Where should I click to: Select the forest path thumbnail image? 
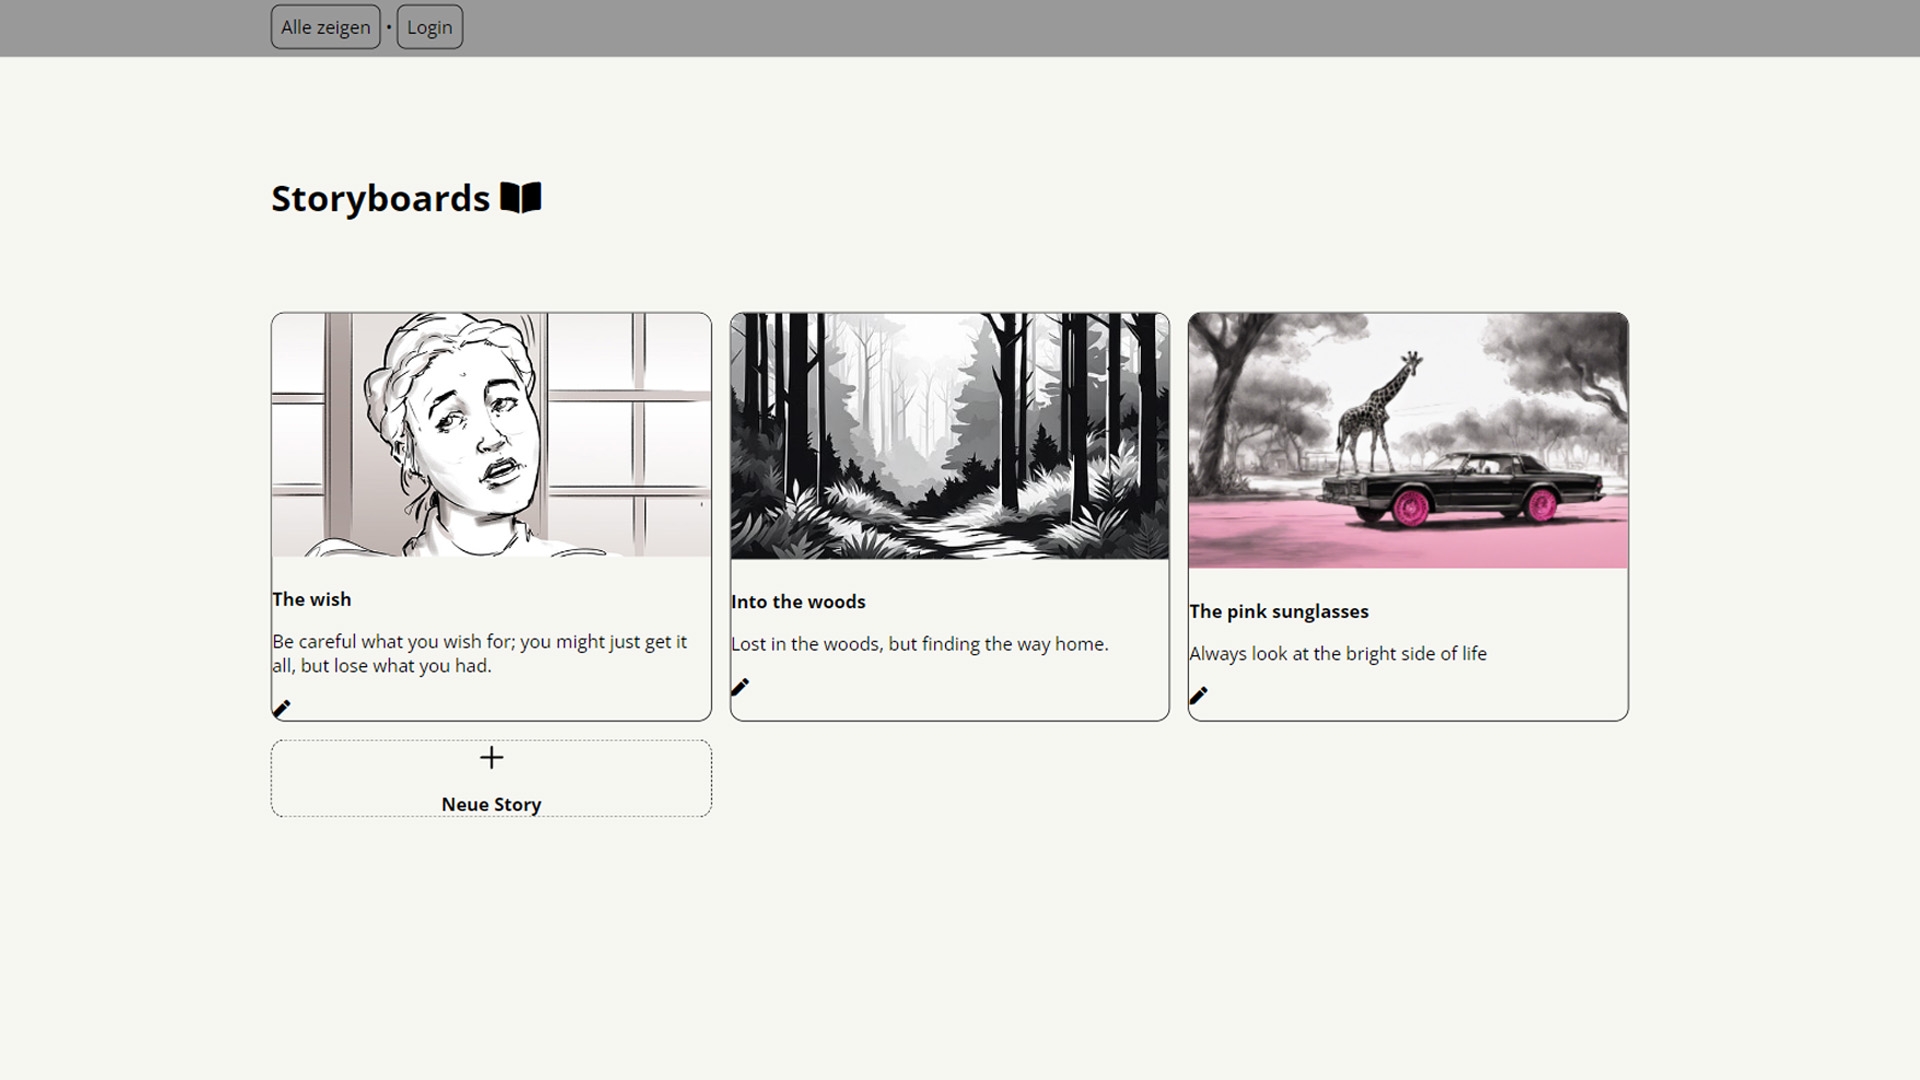[x=949, y=436]
